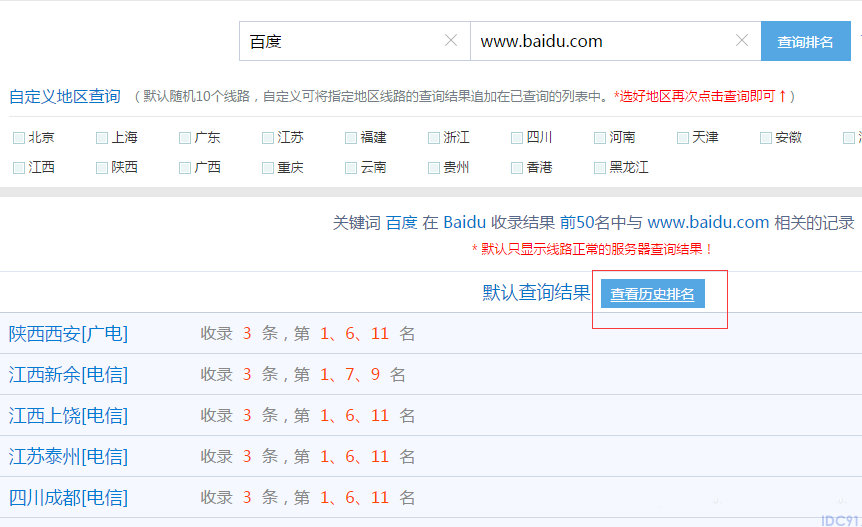Open the 江西新余[电信] route link

click(x=69, y=375)
